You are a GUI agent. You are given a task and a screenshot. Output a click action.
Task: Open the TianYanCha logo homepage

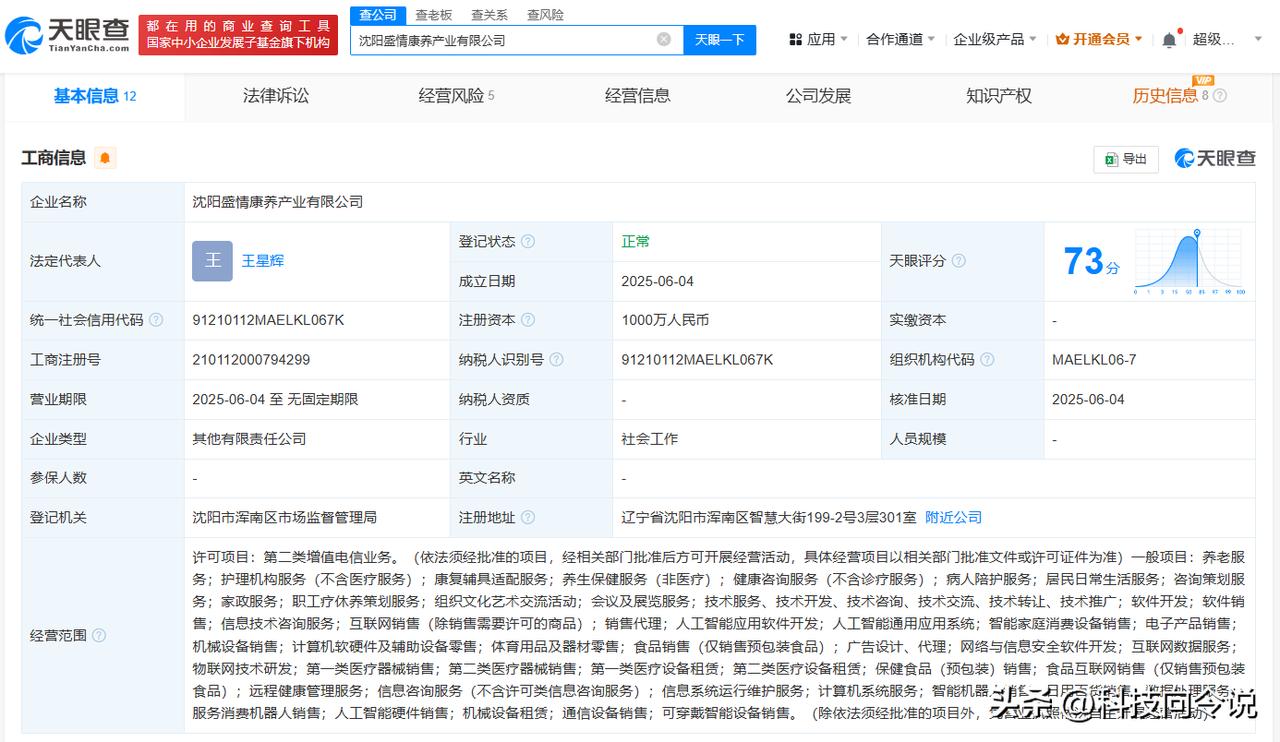click(x=68, y=35)
